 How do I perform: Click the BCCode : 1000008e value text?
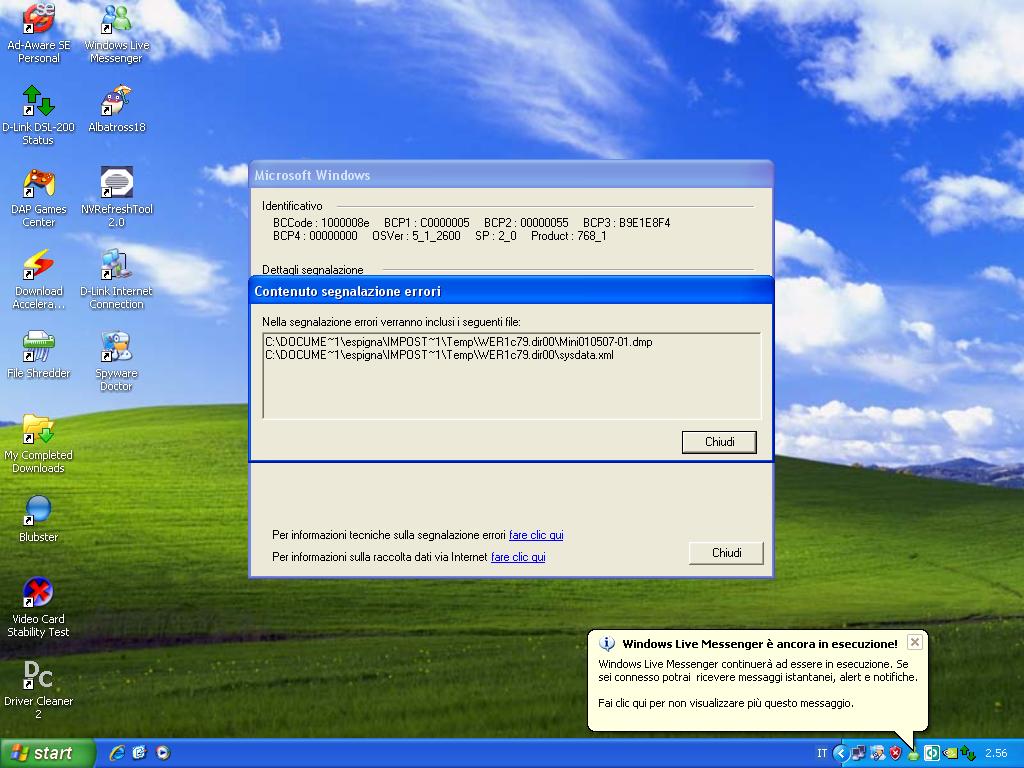tap(321, 223)
